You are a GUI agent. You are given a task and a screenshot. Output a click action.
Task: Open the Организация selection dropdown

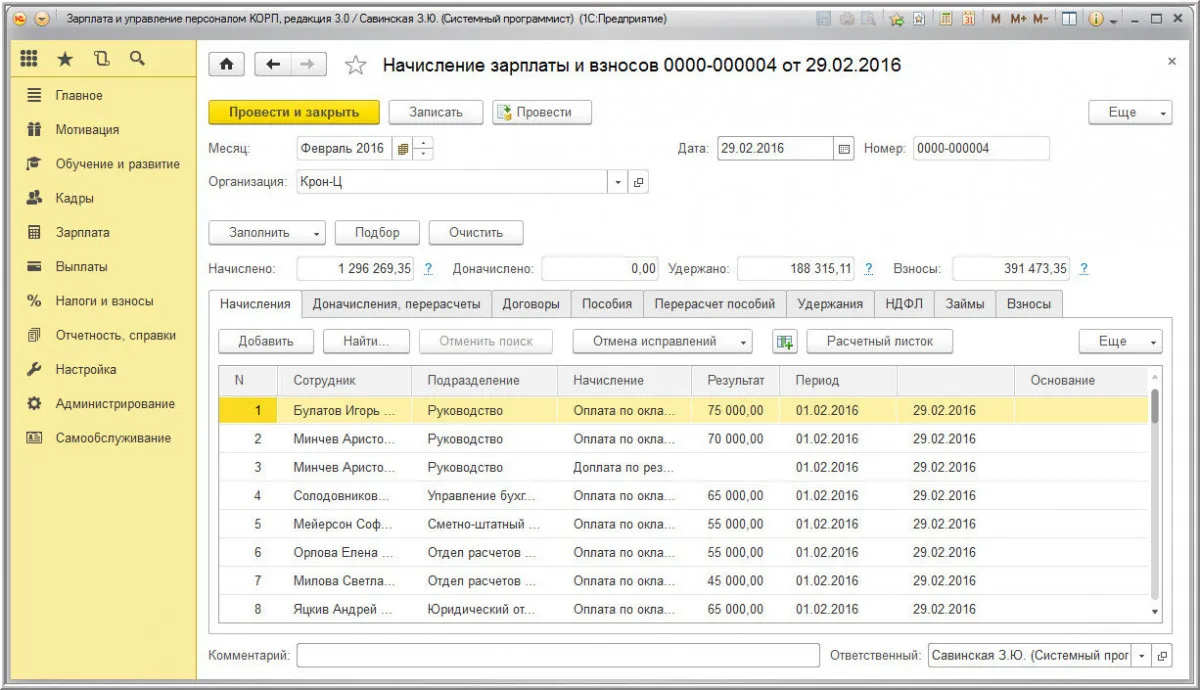pyautogui.click(x=617, y=181)
